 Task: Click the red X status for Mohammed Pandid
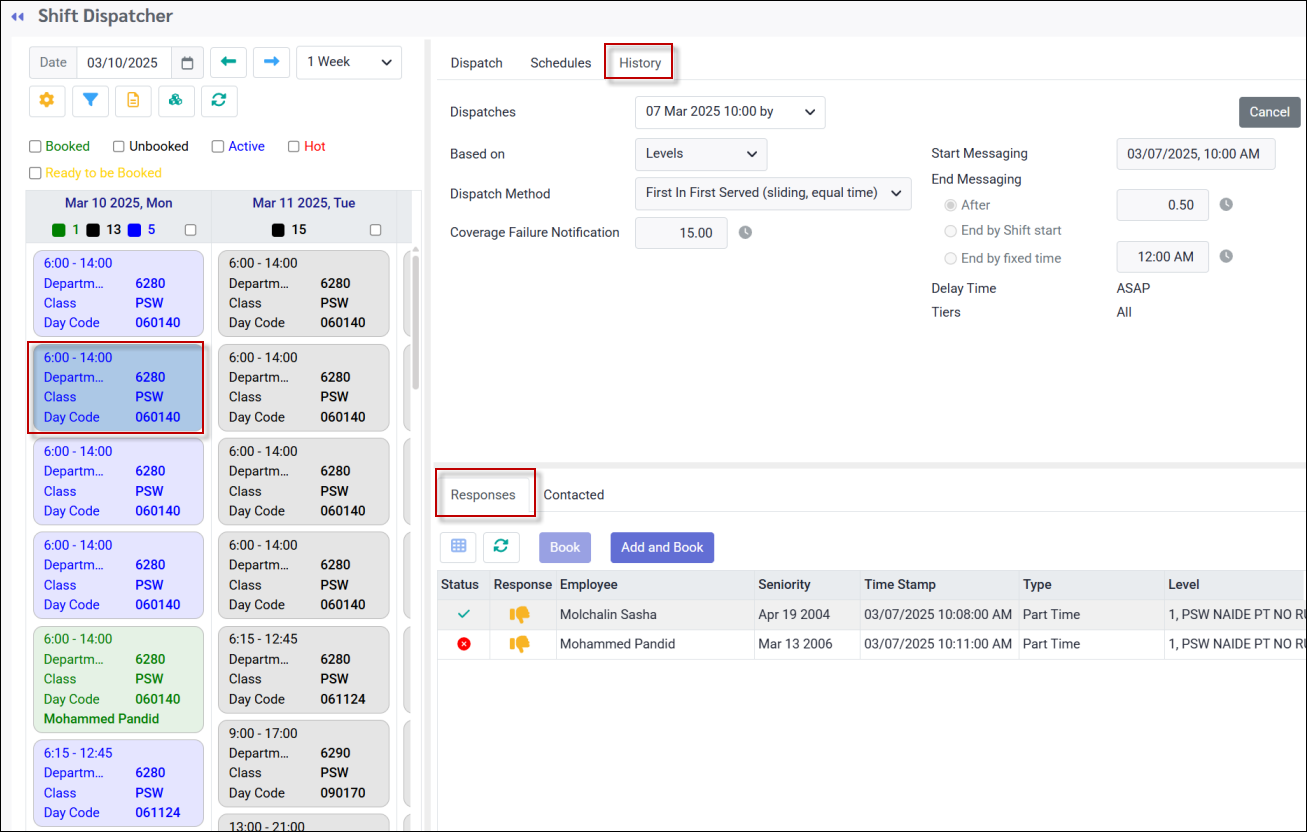(464, 644)
